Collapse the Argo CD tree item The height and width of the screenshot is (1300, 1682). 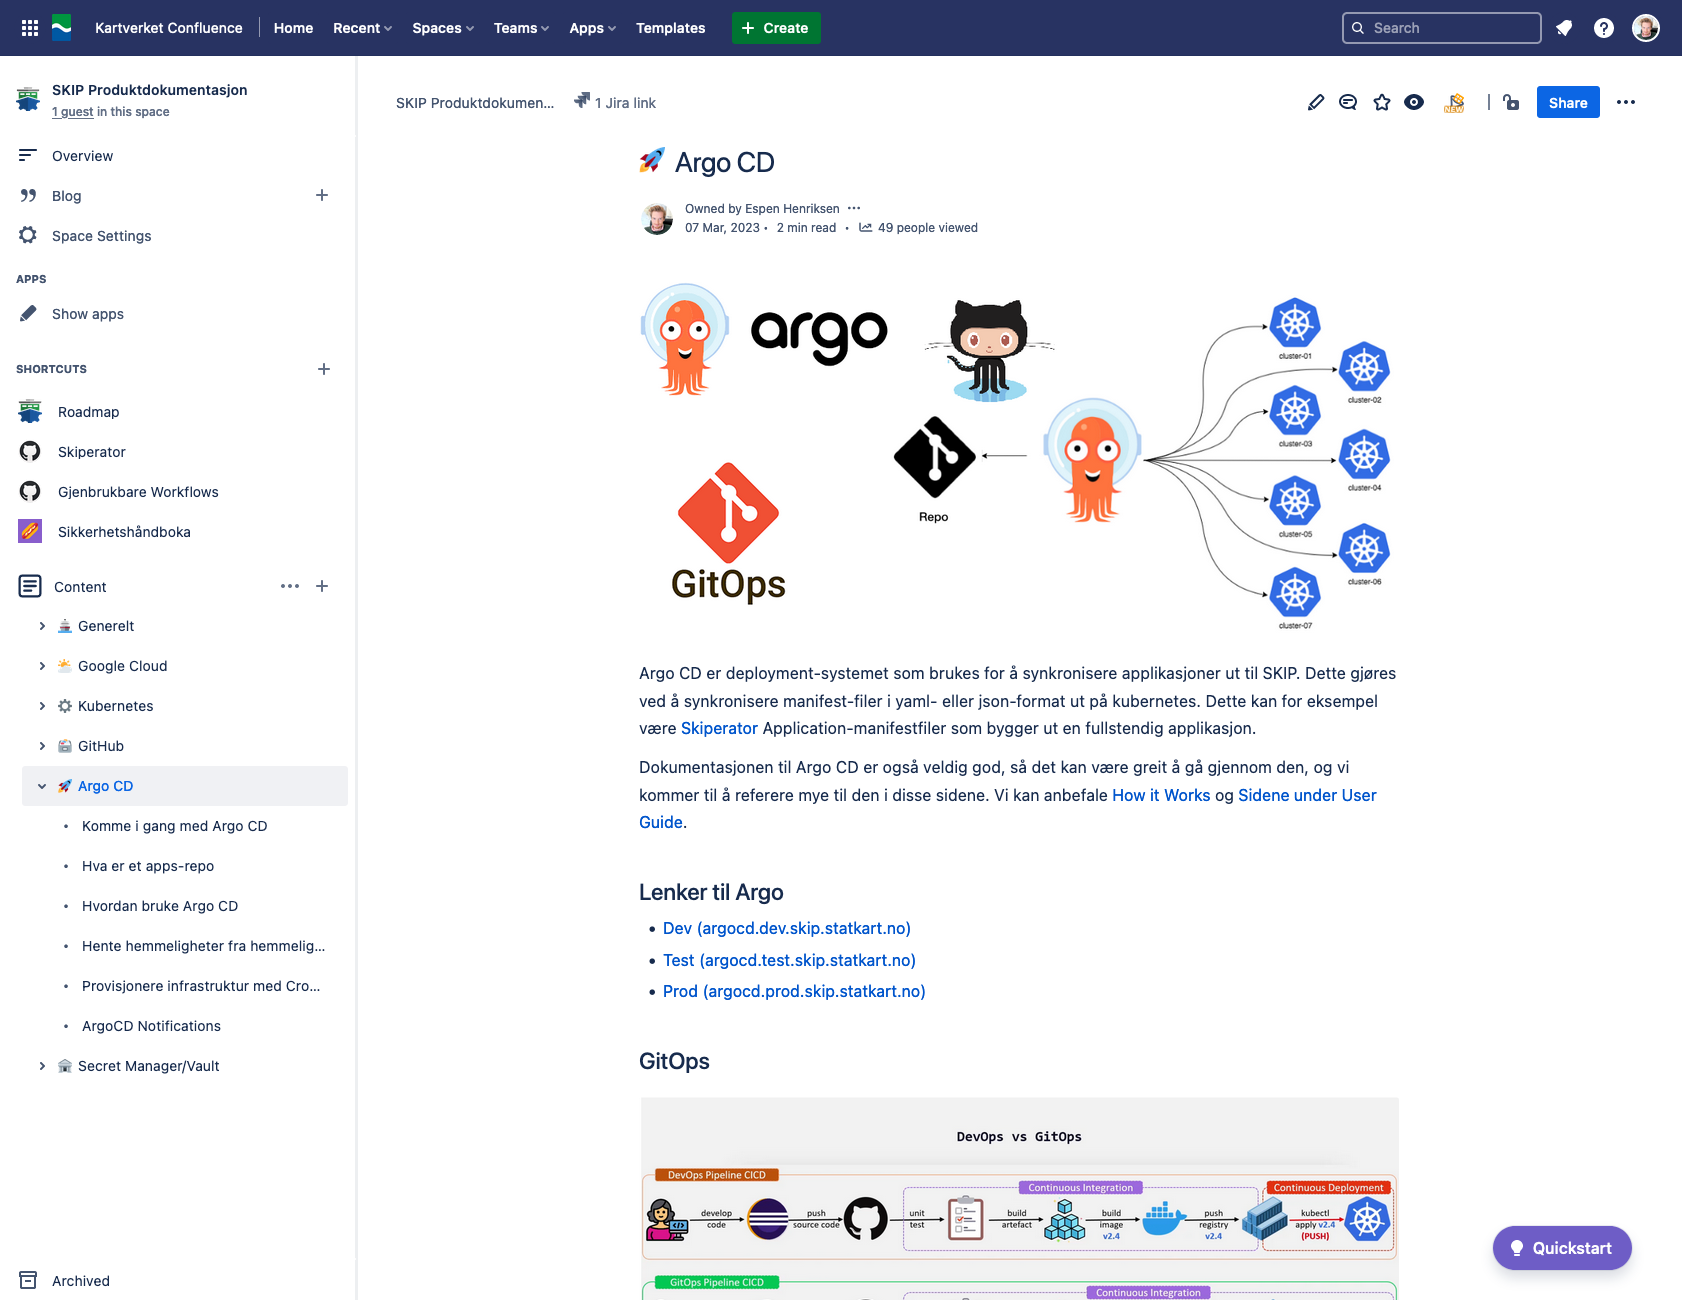coord(42,786)
